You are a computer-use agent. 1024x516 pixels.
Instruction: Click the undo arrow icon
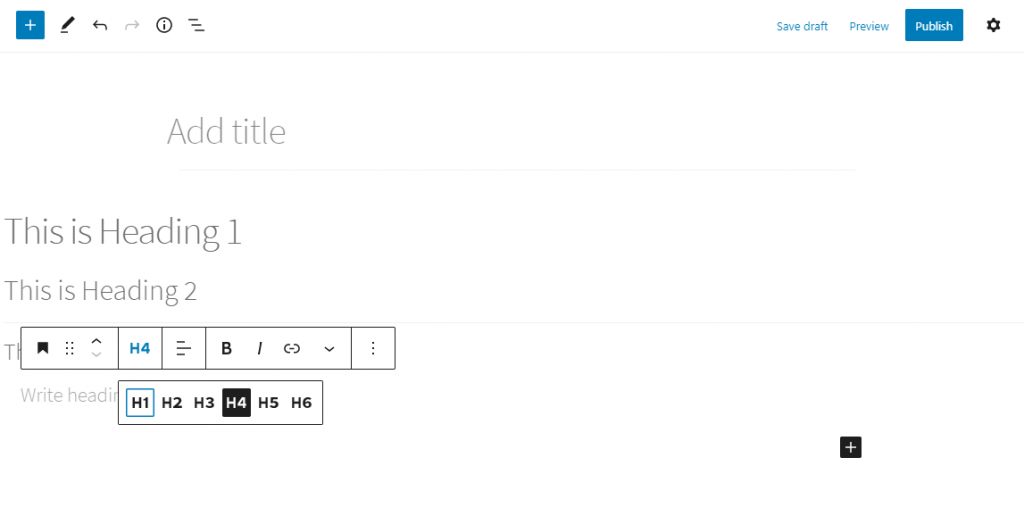click(100, 25)
